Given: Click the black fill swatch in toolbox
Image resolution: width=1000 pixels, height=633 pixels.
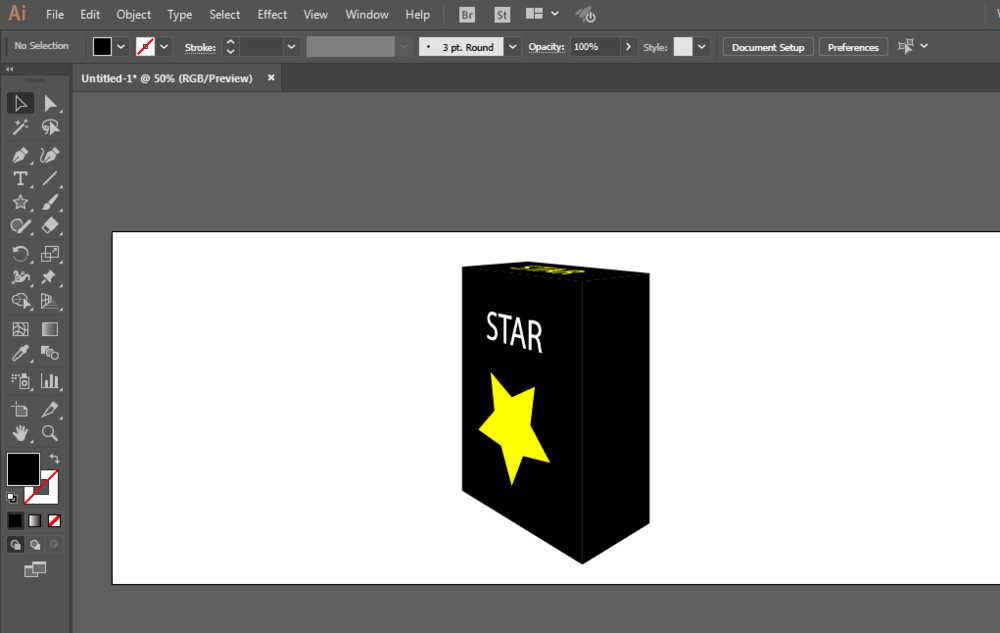Looking at the screenshot, I should coord(22,469).
